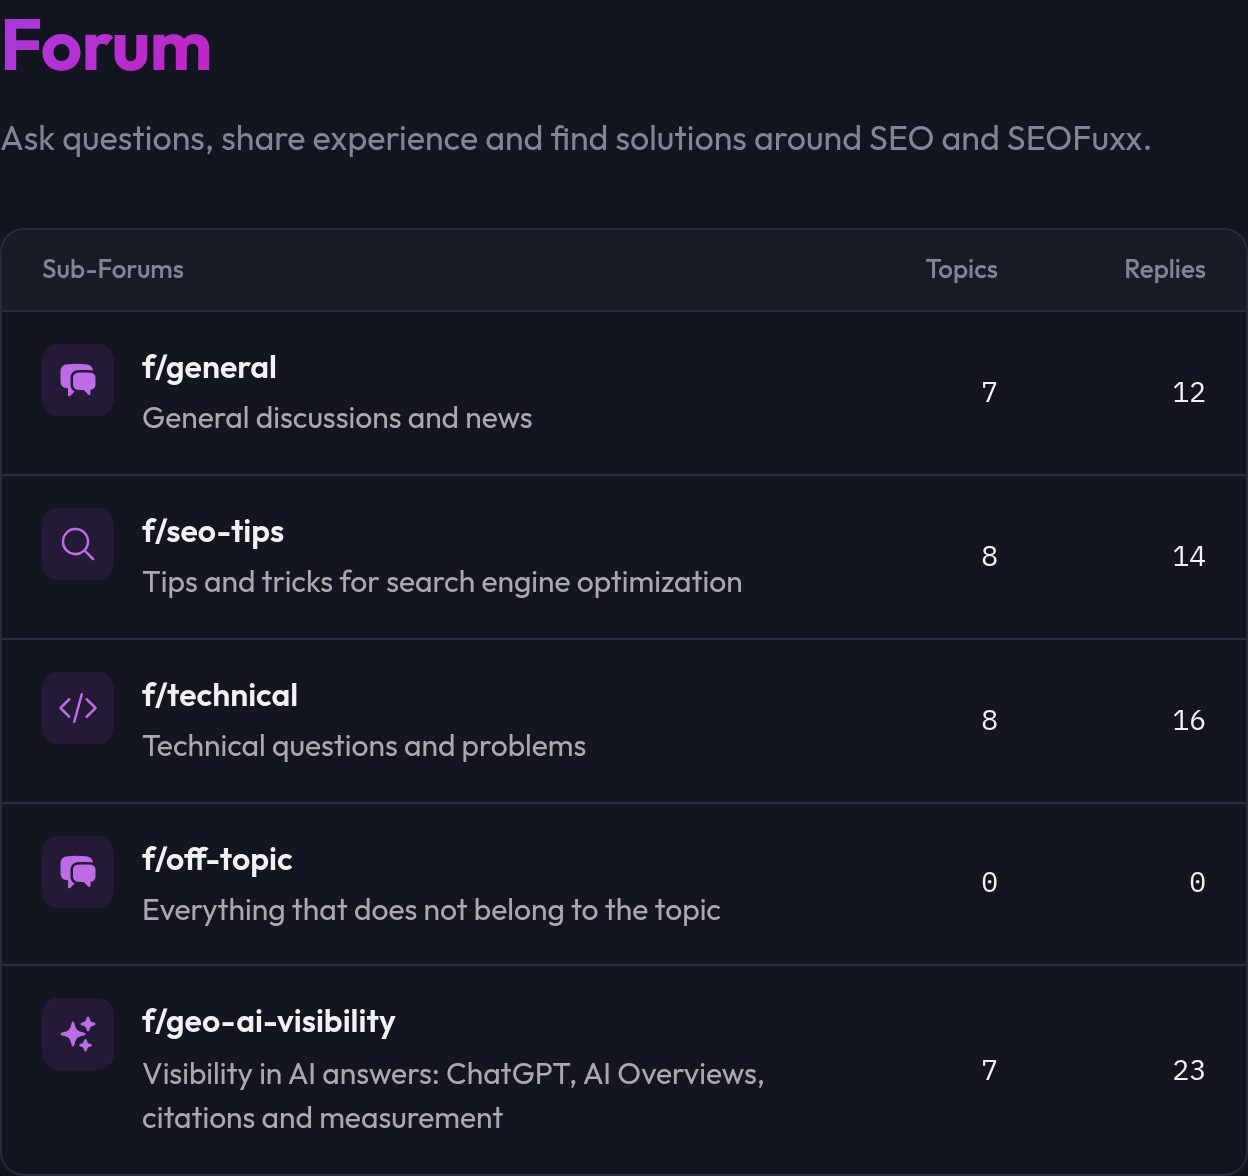Click replies count 14 in f/seo-tips row
The width and height of the screenshot is (1248, 1176).
coord(1188,556)
